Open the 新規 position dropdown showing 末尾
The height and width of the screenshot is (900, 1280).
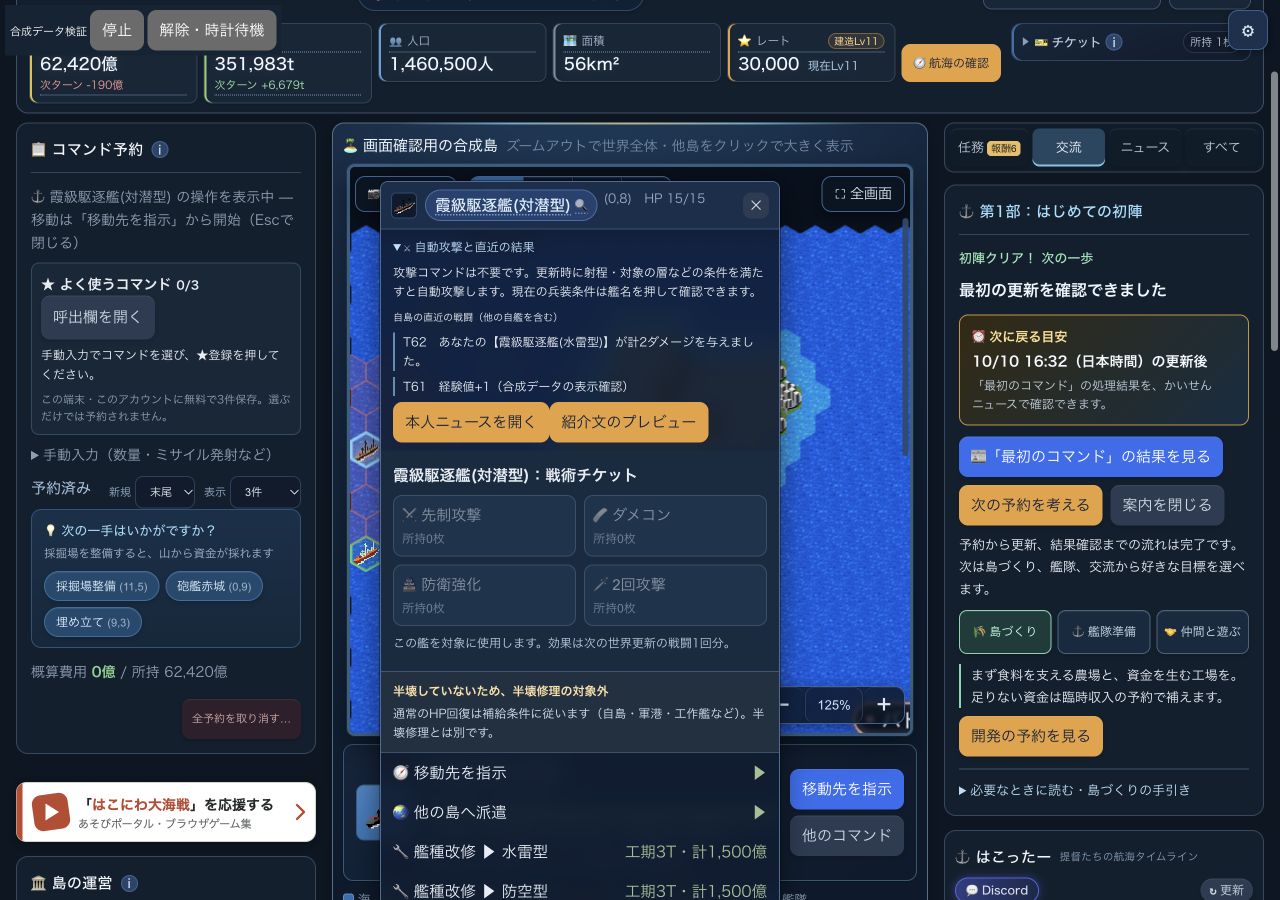click(x=166, y=492)
